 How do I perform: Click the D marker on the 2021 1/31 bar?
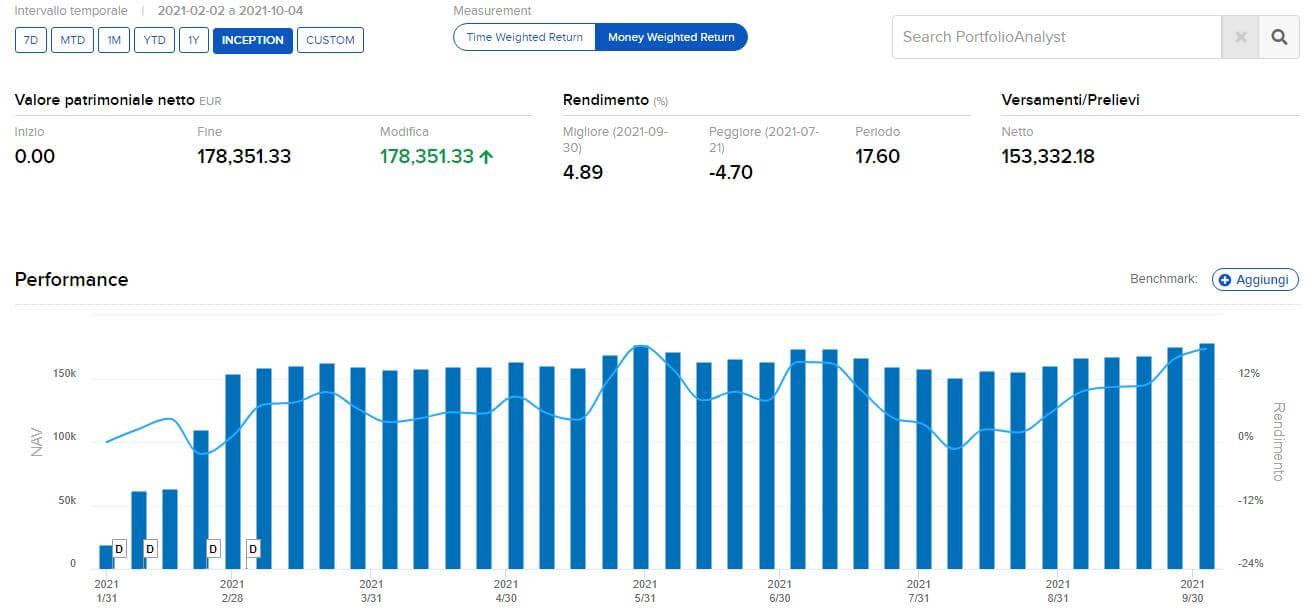tap(118, 548)
